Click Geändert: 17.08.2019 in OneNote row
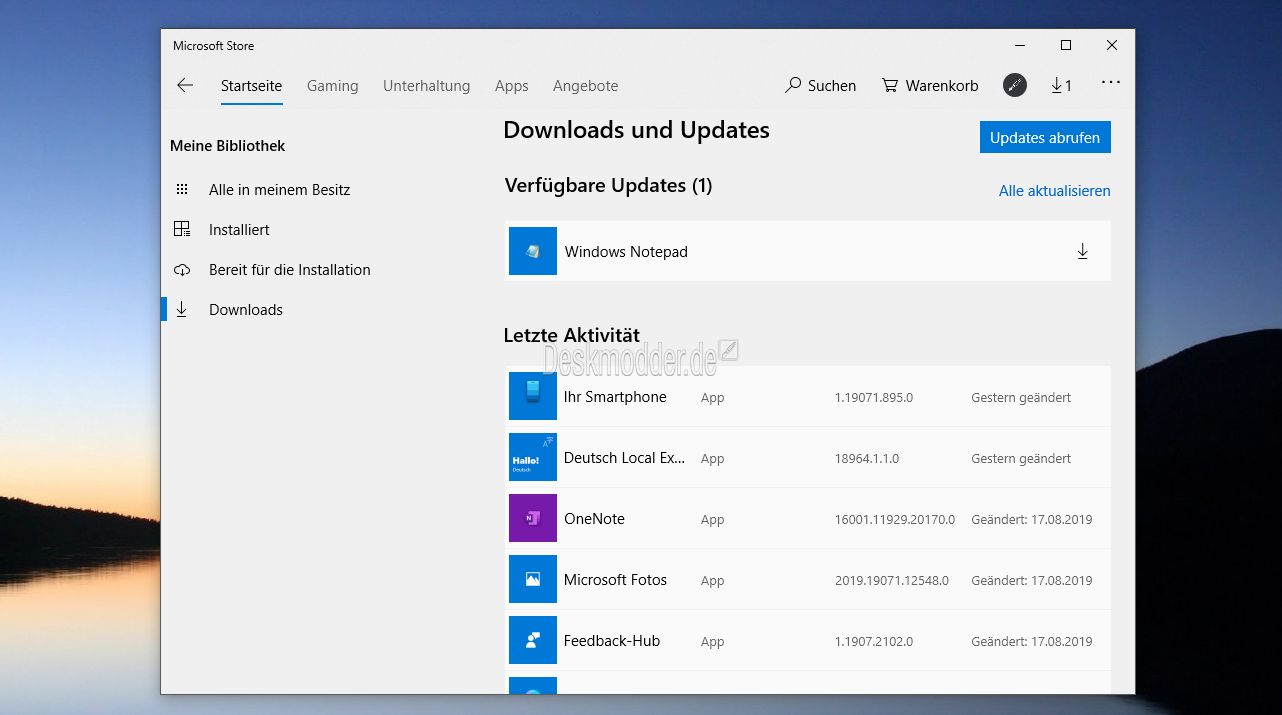 (x=1031, y=520)
